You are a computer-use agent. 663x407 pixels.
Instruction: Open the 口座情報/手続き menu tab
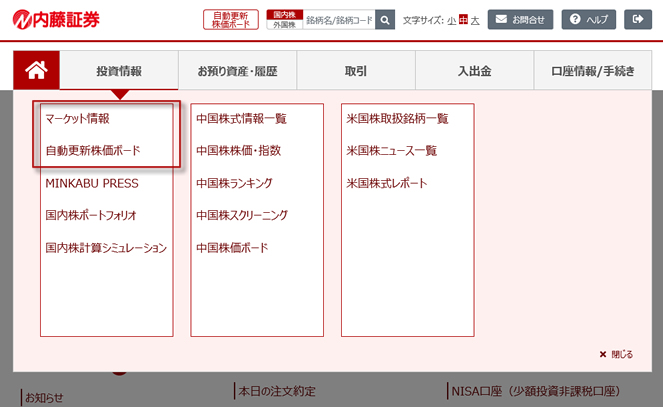click(x=592, y=71)
